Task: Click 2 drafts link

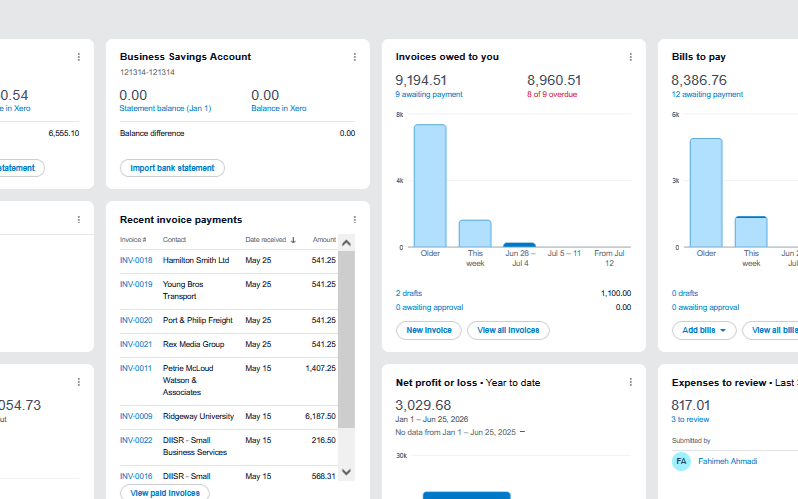Action: tap(409, 293)
